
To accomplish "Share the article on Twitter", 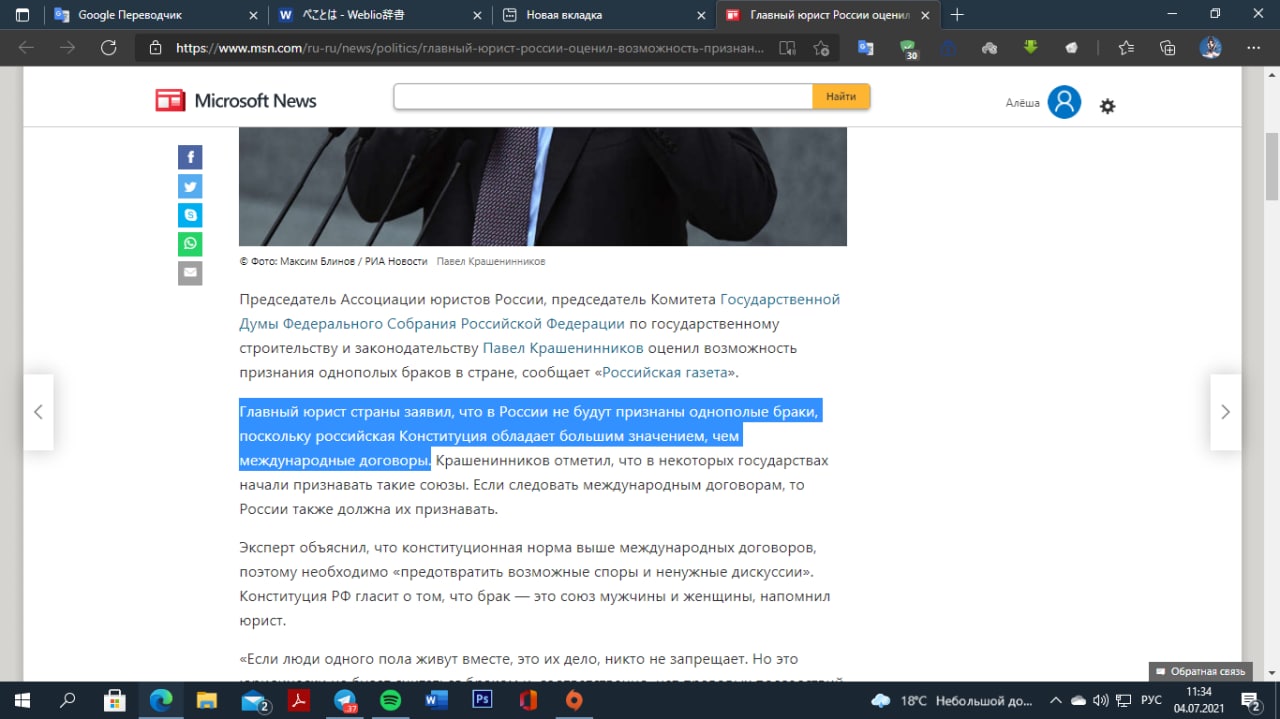I will click(190, 186).
